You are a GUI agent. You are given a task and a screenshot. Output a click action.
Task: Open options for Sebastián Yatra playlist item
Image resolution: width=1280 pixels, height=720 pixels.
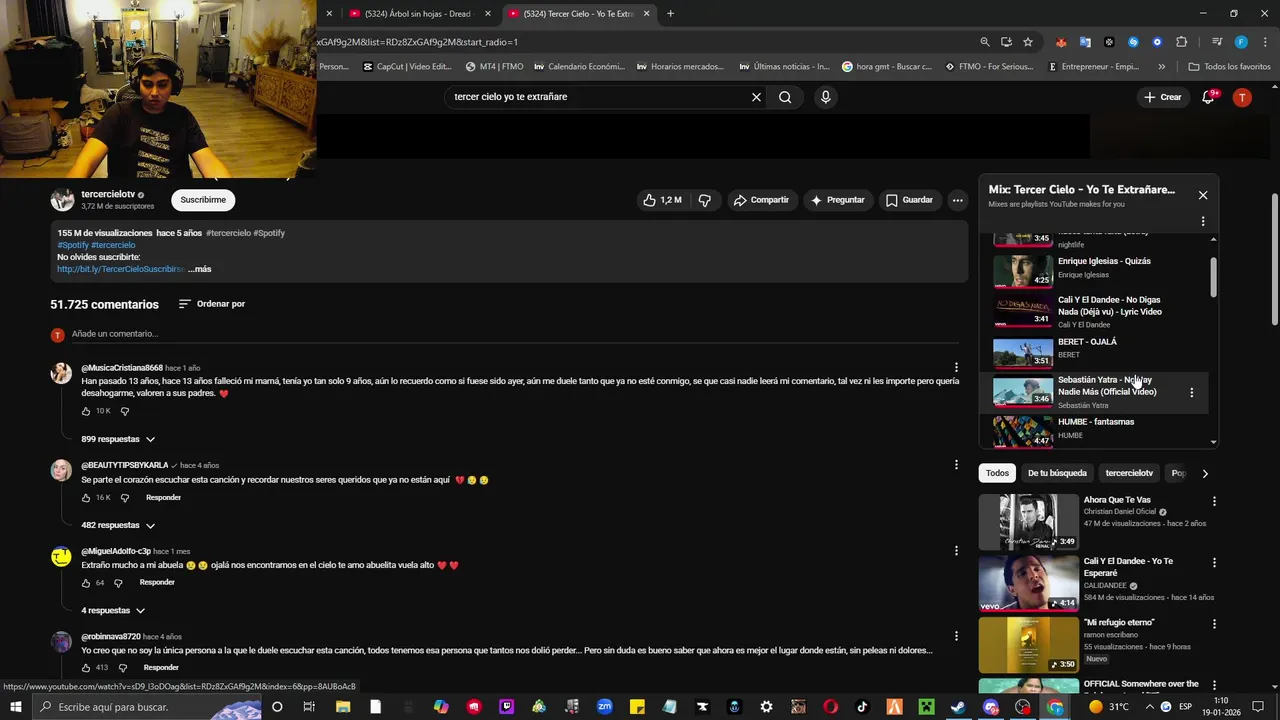coord(1191,393)
